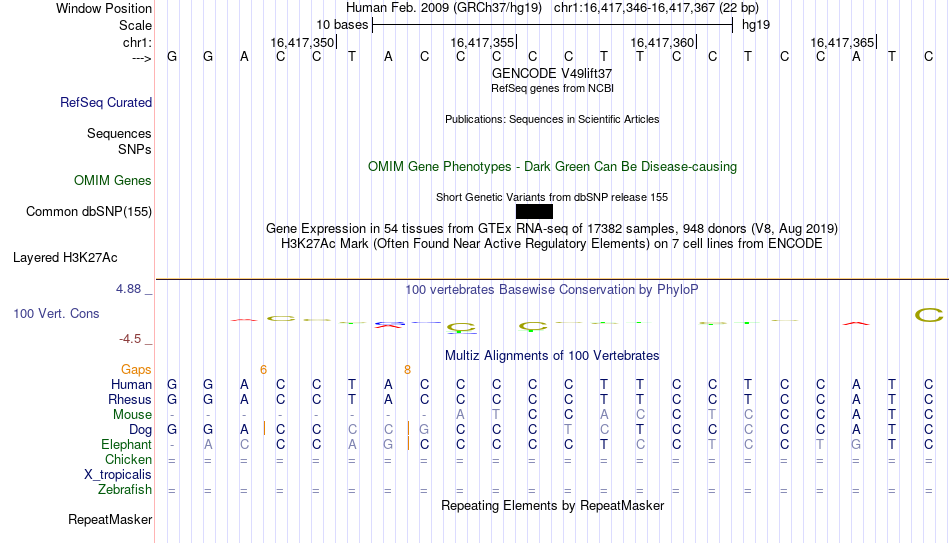Image resolution: width=950 pixels, height=543 pixels.
Task: Click the -4.5 PhyloP lower bound value
Action: (130, 339)
